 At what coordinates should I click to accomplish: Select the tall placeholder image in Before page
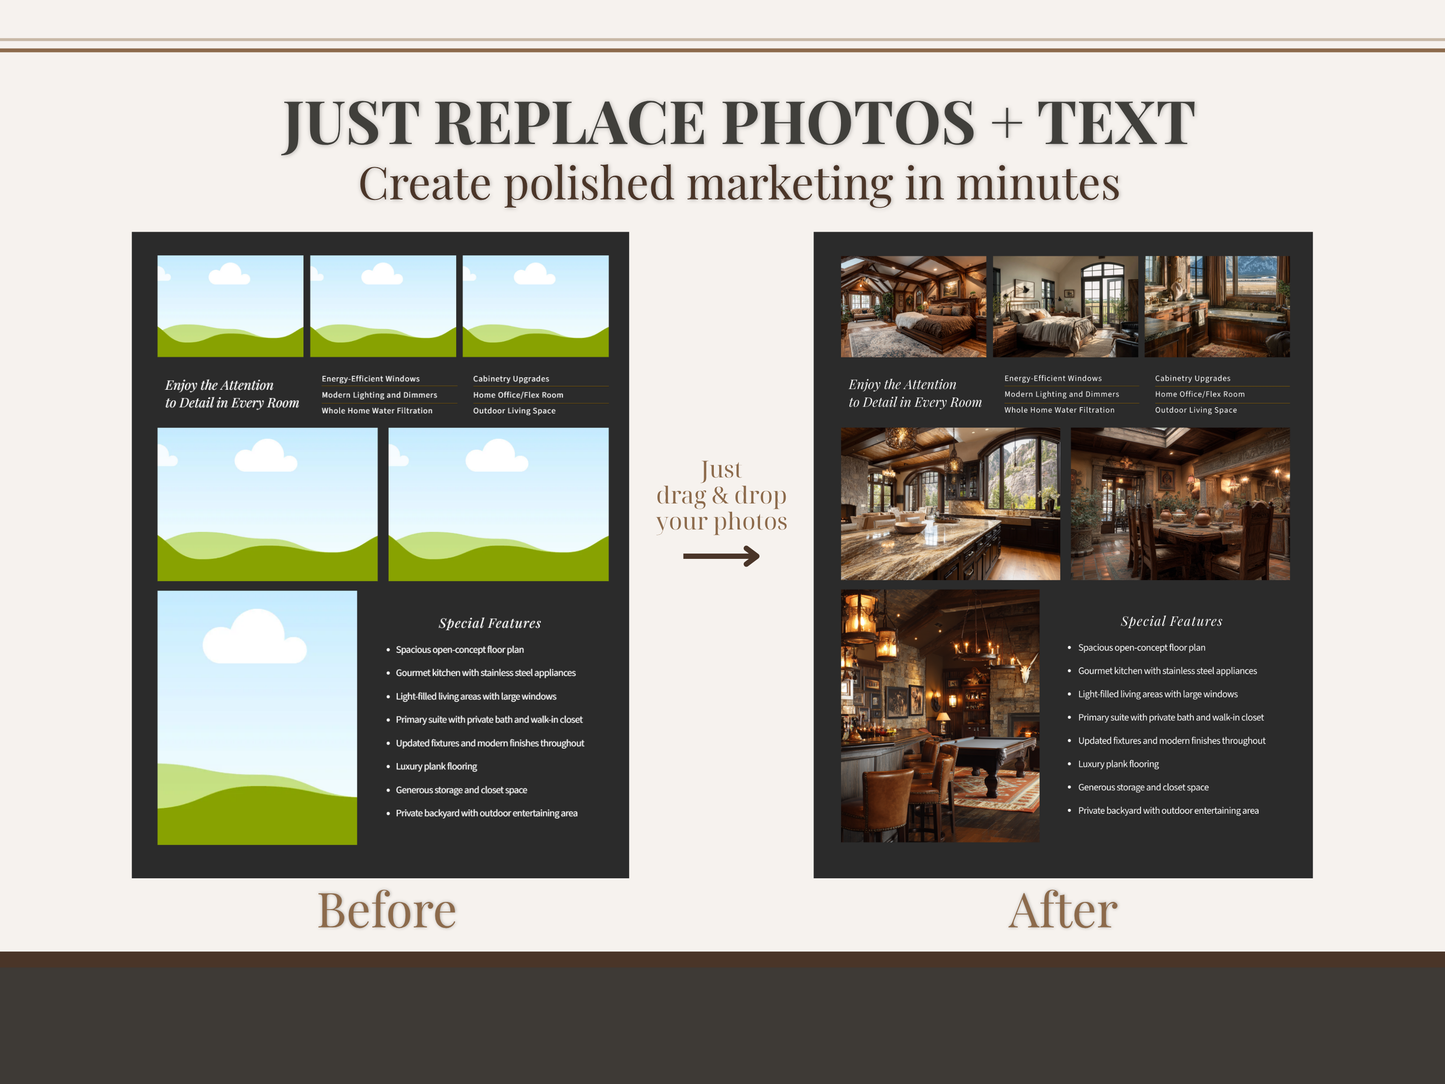pyautogui.click(x=257, y=718)
